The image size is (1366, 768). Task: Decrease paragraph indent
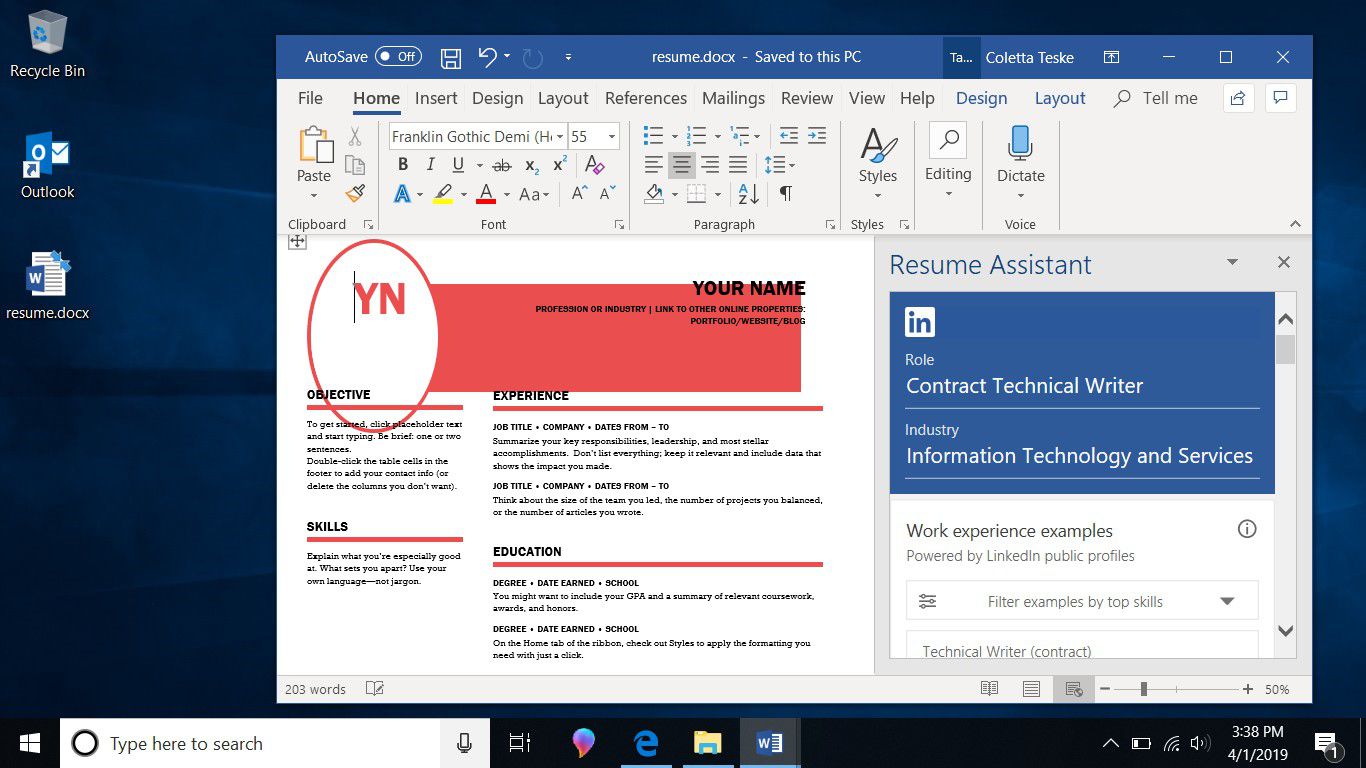(789, 136)
